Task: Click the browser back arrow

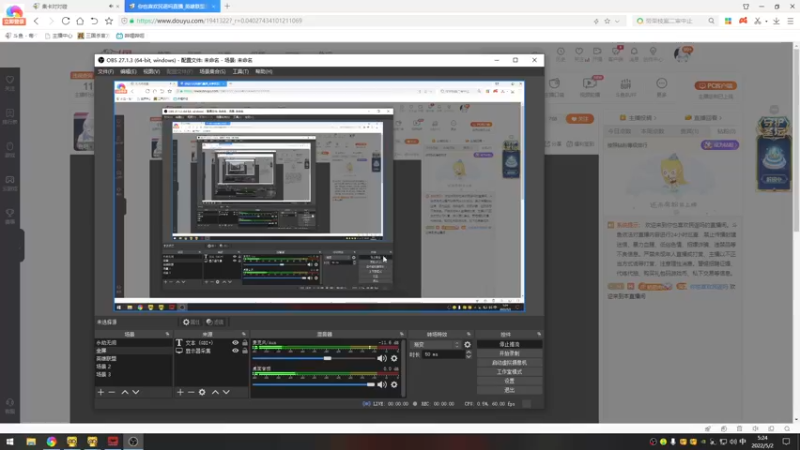Action: 36,21
